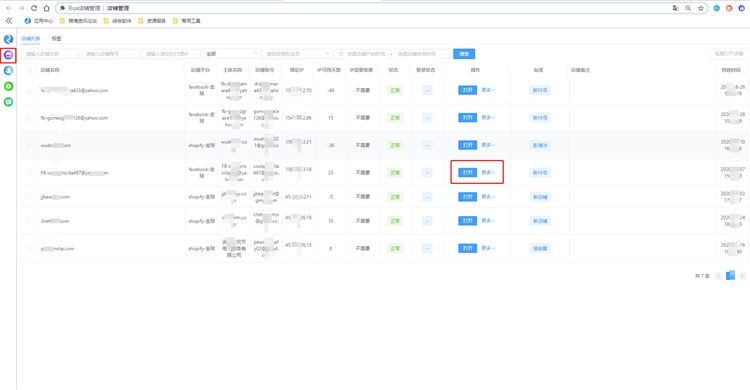Open the blue user account sidebar icon
This screenshot has width=750, height=390.
[8, 70]
